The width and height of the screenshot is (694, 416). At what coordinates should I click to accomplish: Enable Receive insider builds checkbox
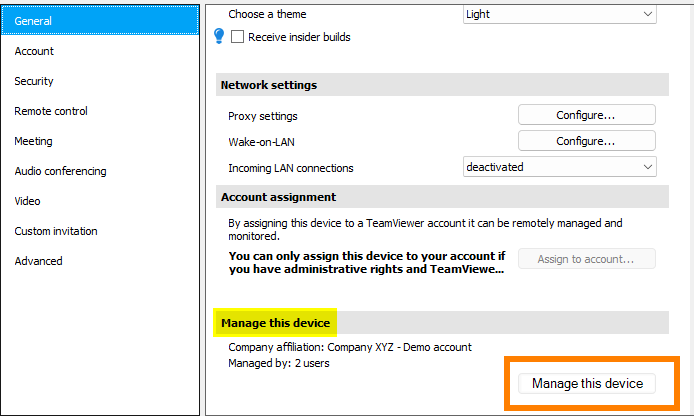tap(237, 37)
